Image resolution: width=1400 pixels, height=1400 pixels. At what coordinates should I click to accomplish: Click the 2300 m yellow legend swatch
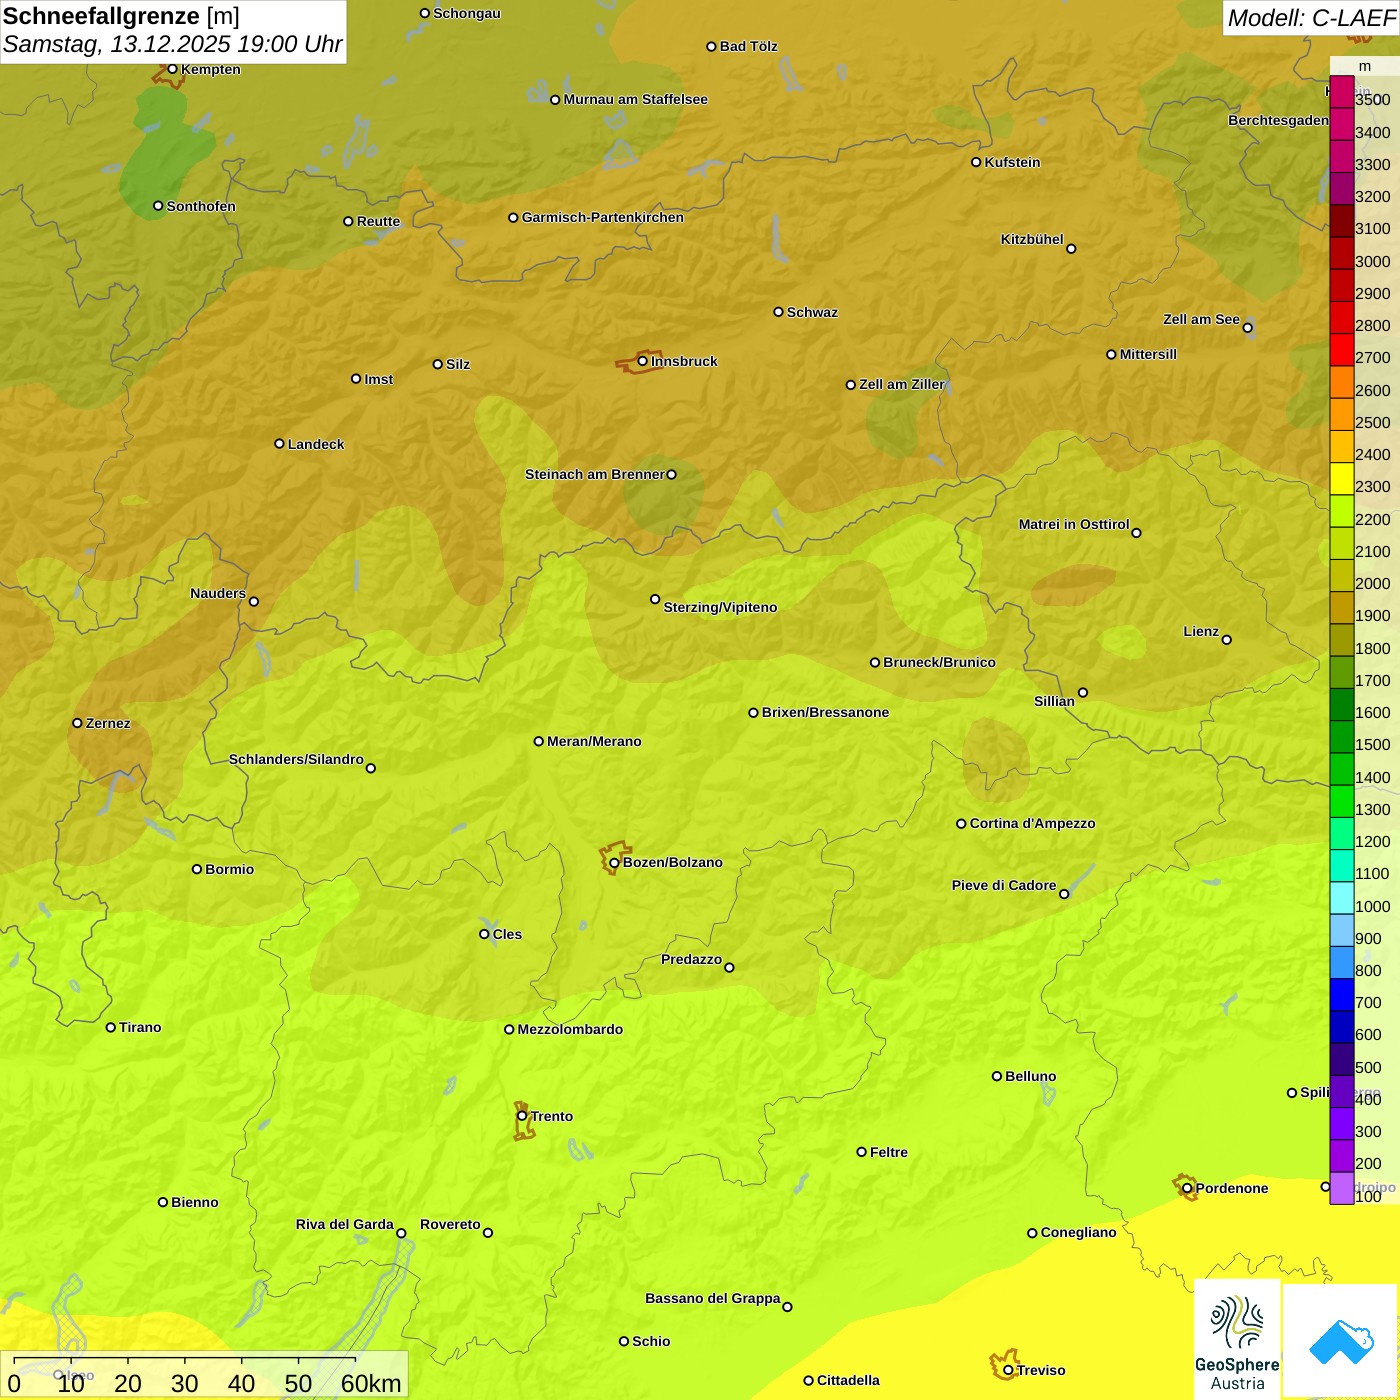(x=1342, y=479)
